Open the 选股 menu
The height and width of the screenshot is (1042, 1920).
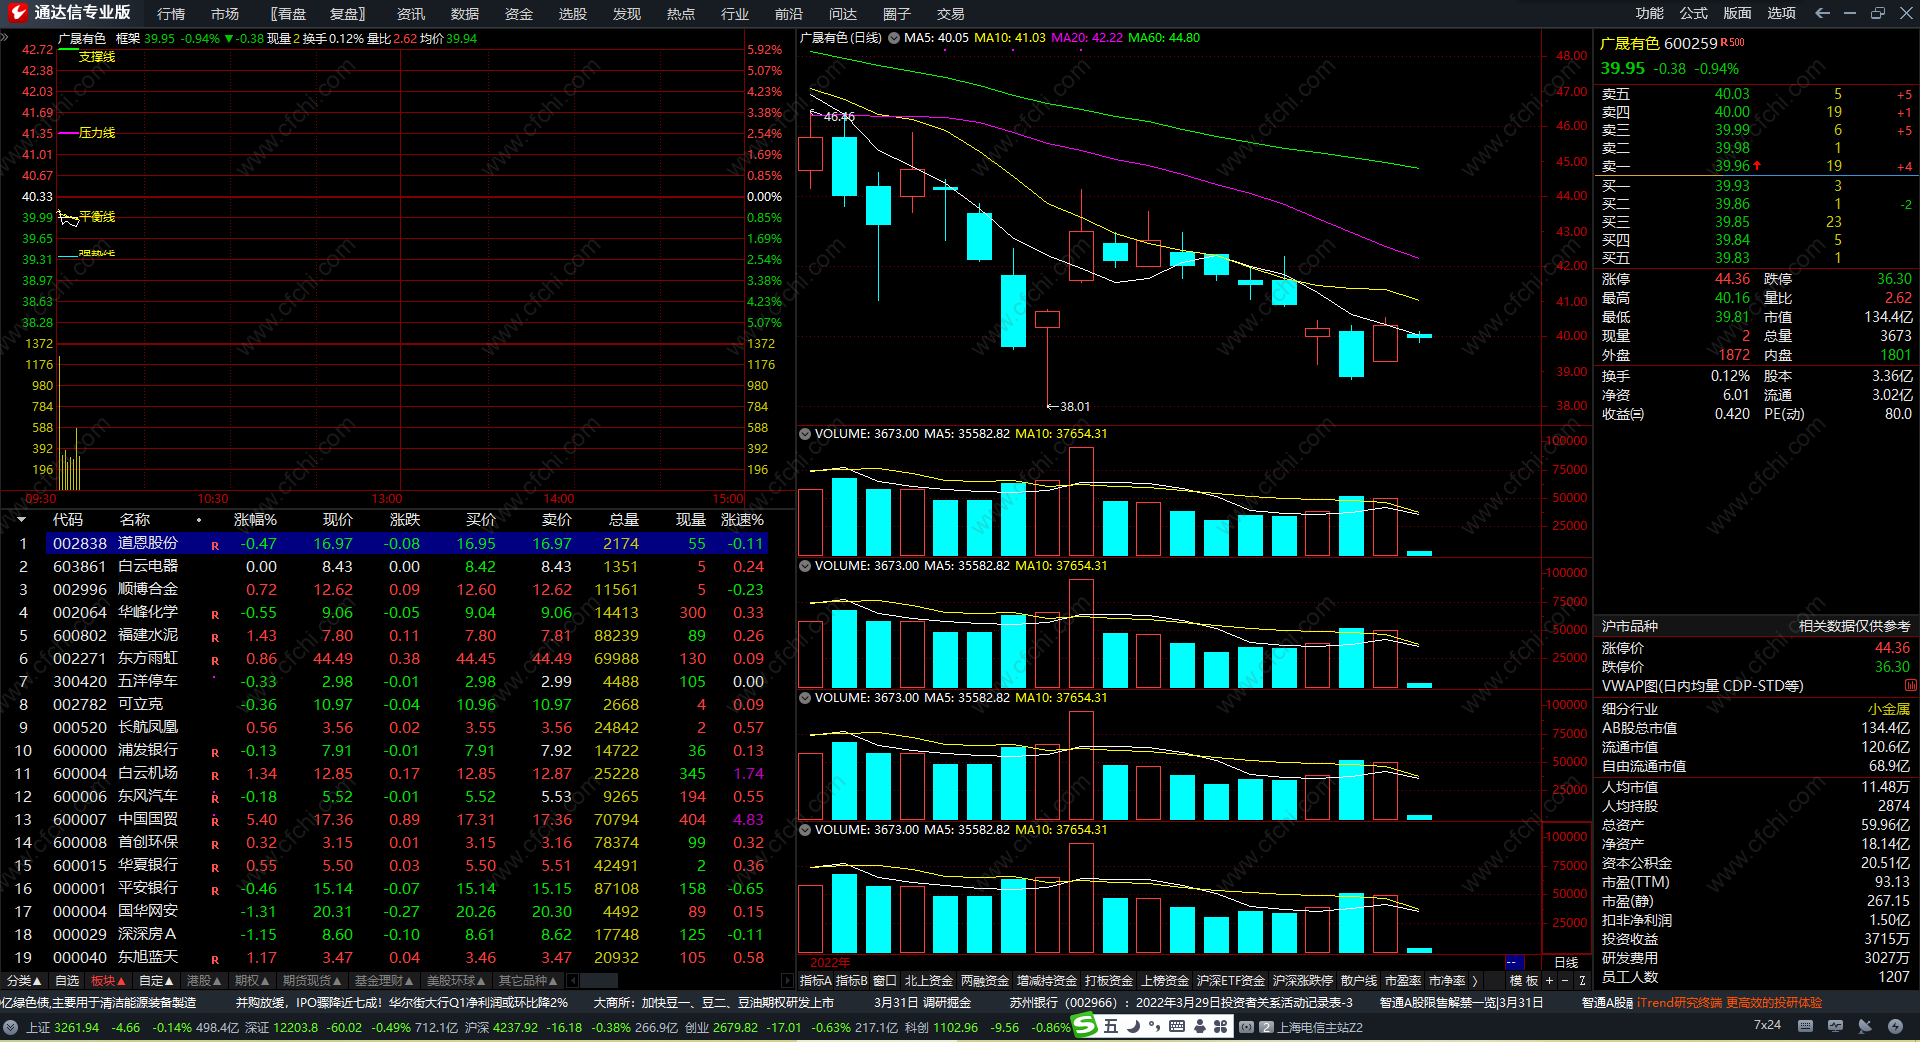coord(573,14)
